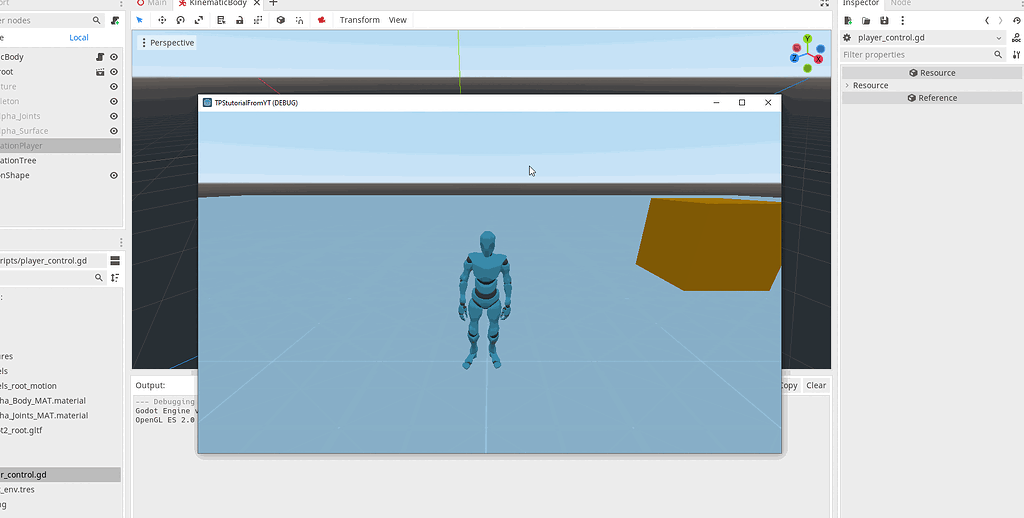Click the FileSystem search magnifier icon
Screen dimensions: 1024x518
click(x=99, y=278)
